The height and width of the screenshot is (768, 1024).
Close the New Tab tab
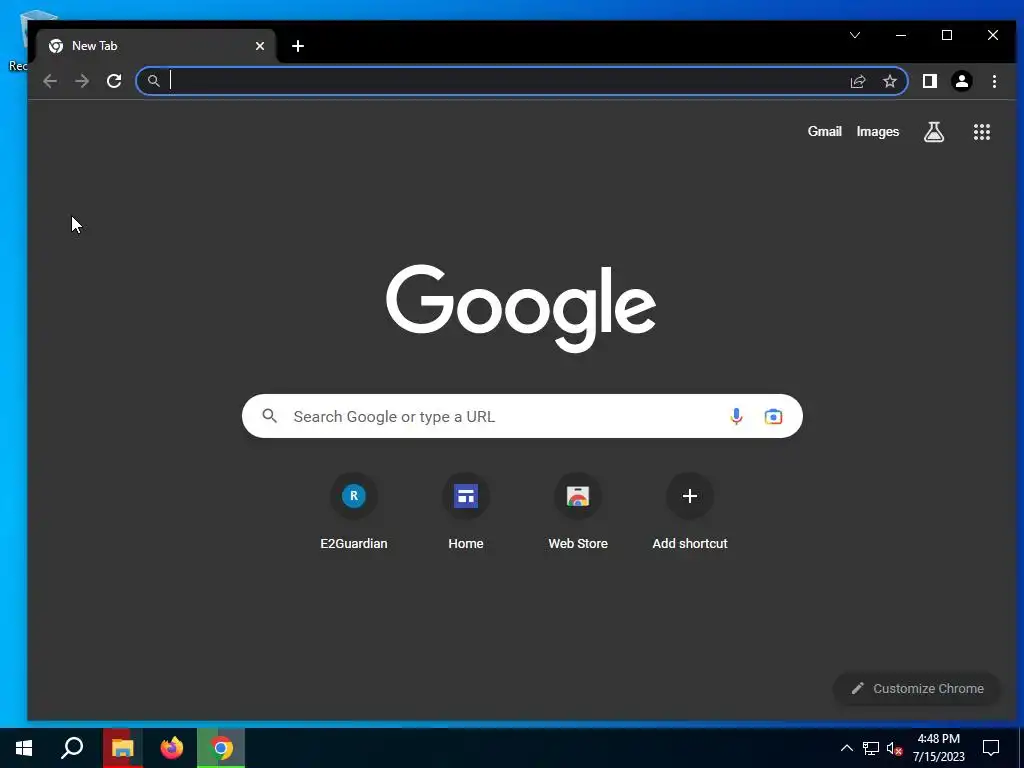pos(260,46)
